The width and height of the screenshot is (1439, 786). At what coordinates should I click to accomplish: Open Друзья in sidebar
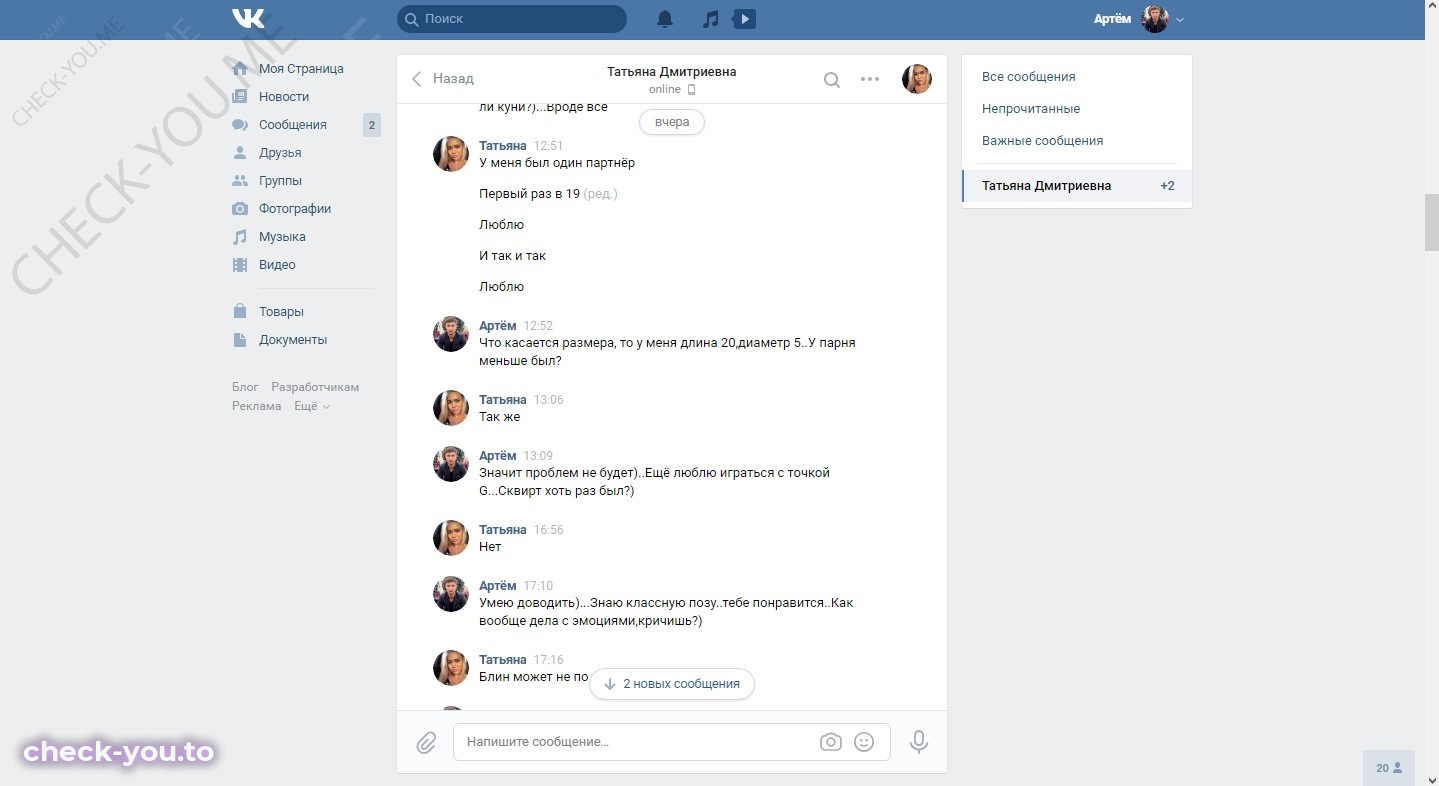[x=280, y=153]
